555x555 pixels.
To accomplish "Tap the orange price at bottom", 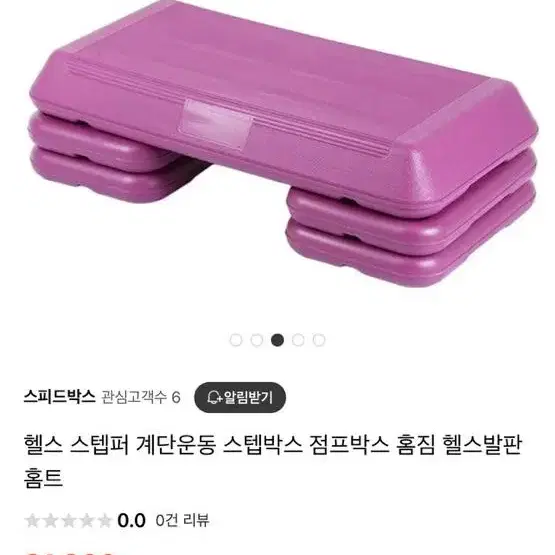I will 71,552.
